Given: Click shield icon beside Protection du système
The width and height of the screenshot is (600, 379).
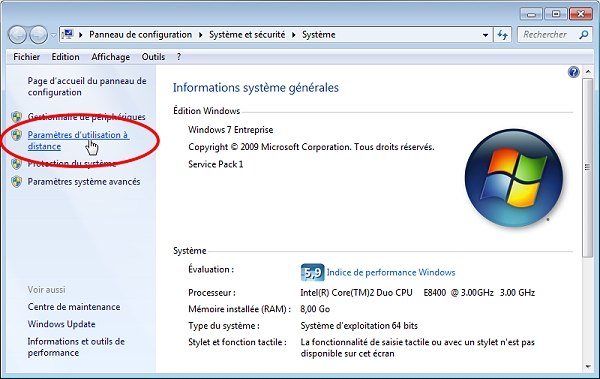Looking at the screenshot, I should (16, 164).
